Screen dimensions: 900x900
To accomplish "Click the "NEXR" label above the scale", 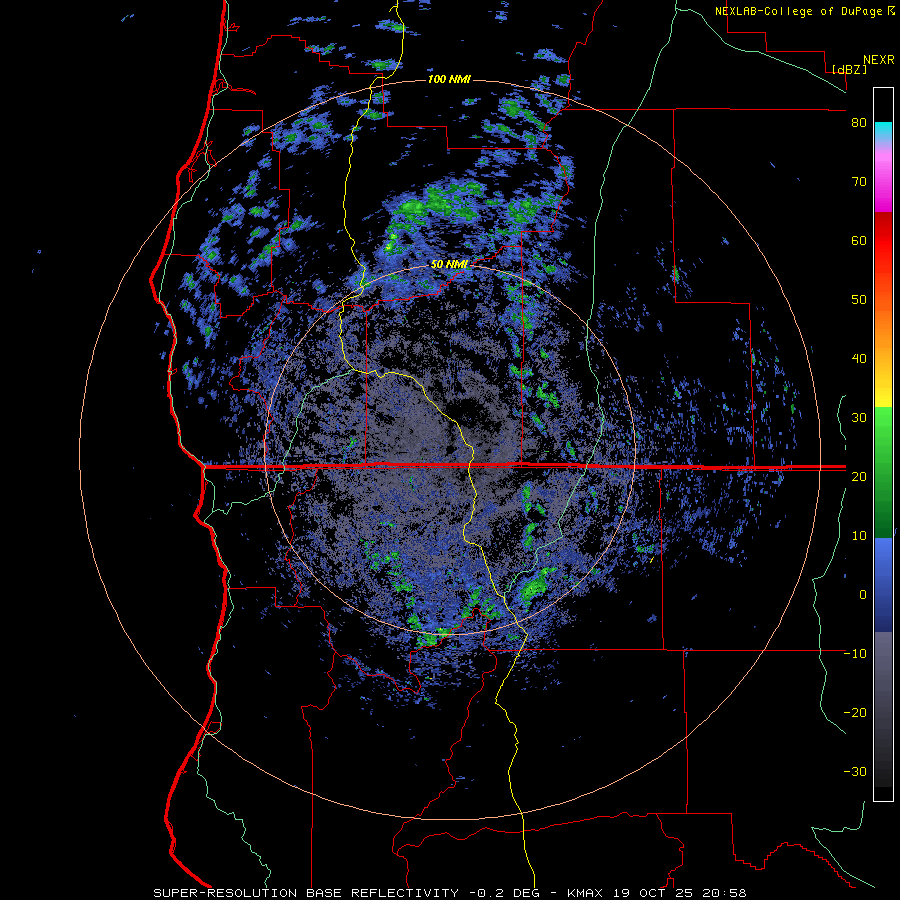I will (879, 60).
